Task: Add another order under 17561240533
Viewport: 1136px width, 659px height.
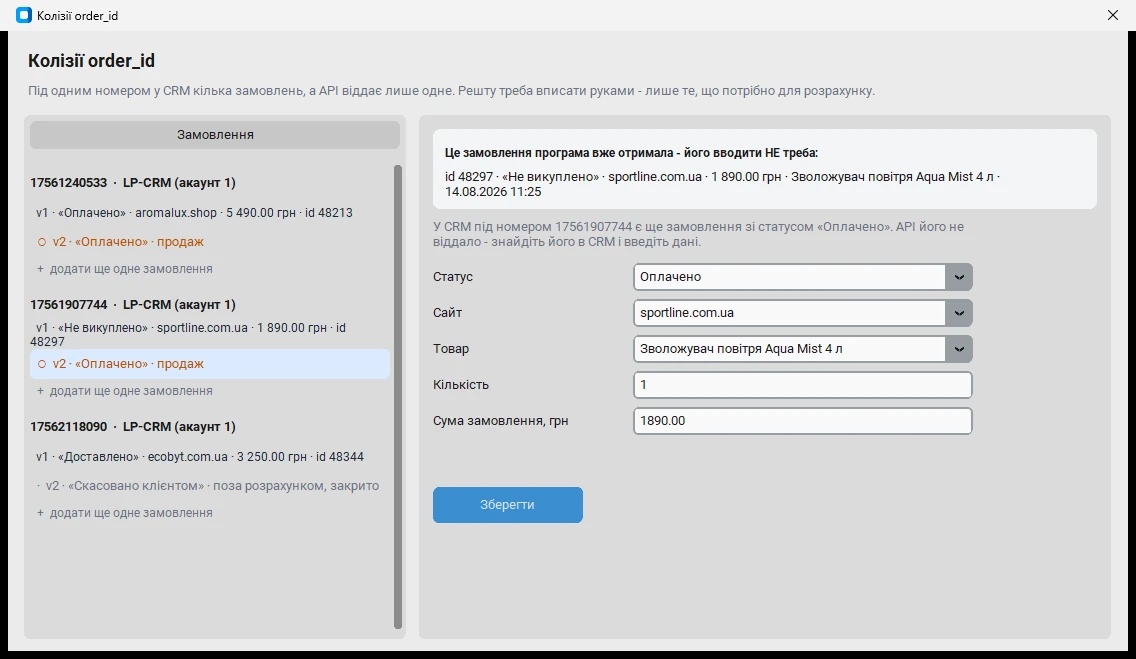Action: (x=125, y=269)
